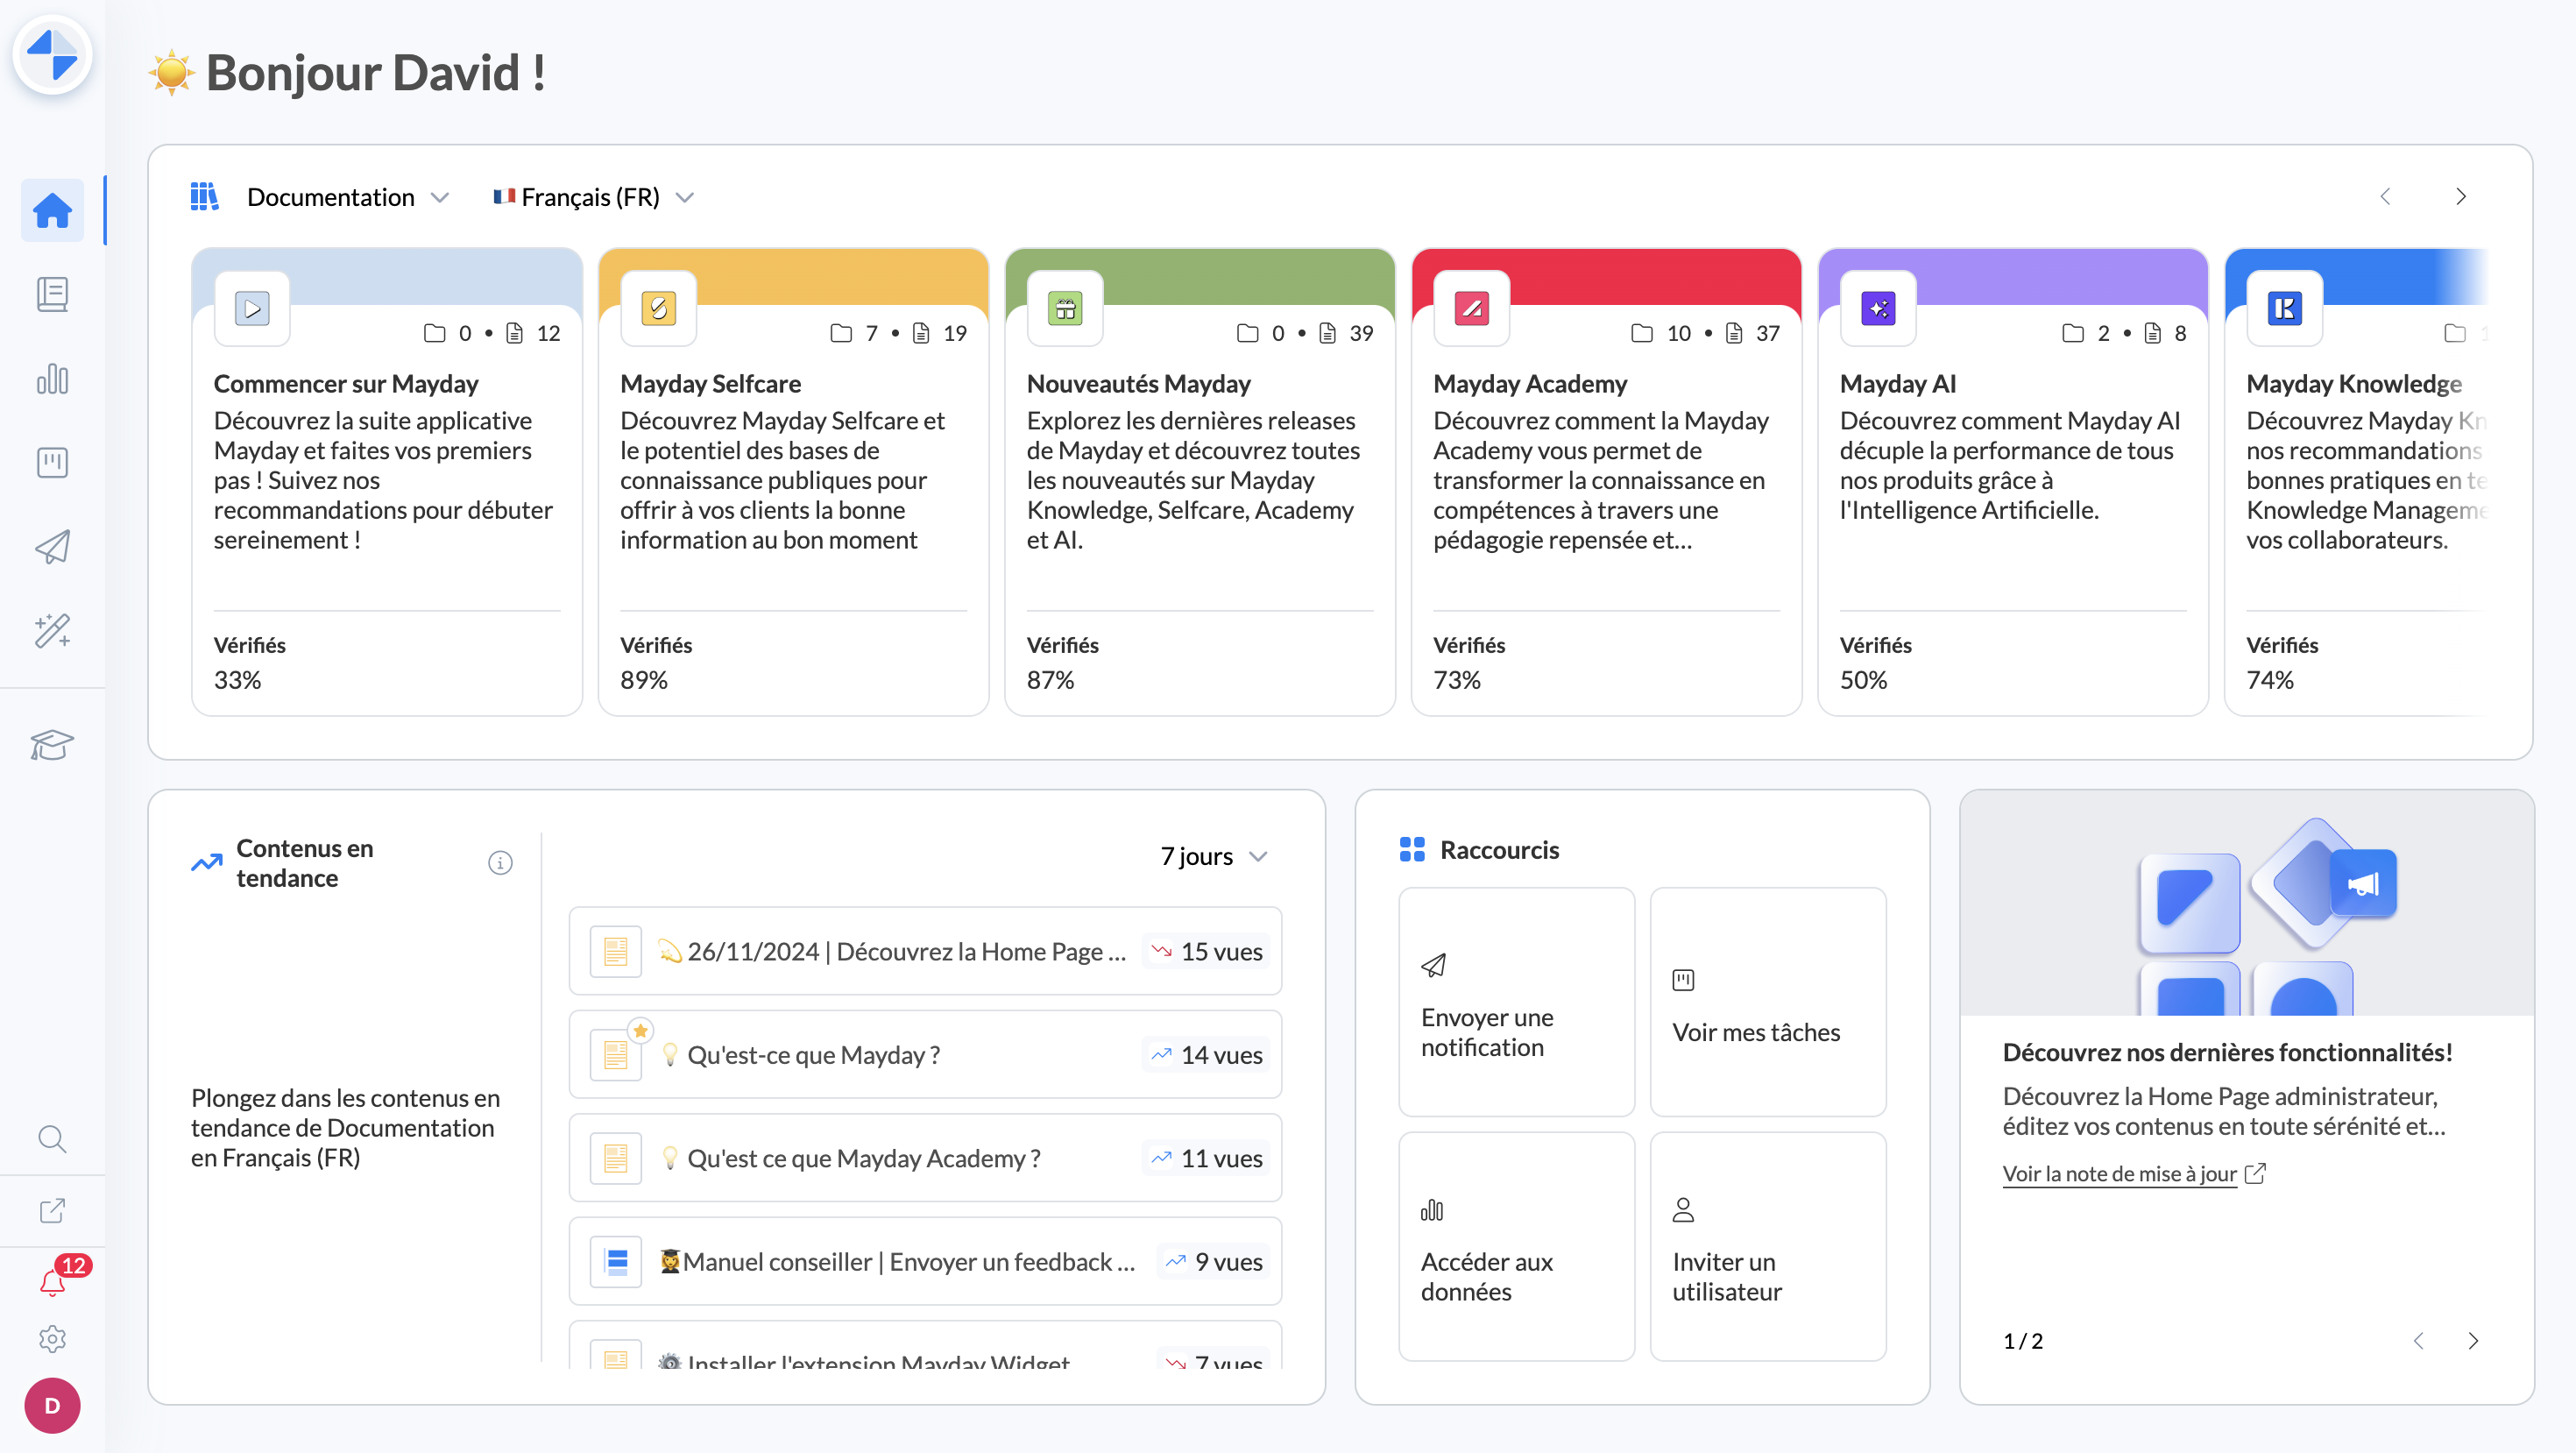The height and width of the screenshot is (1453, 2576).
Task: Open the graduation cap Academy icon
Action: click(52, 744)
